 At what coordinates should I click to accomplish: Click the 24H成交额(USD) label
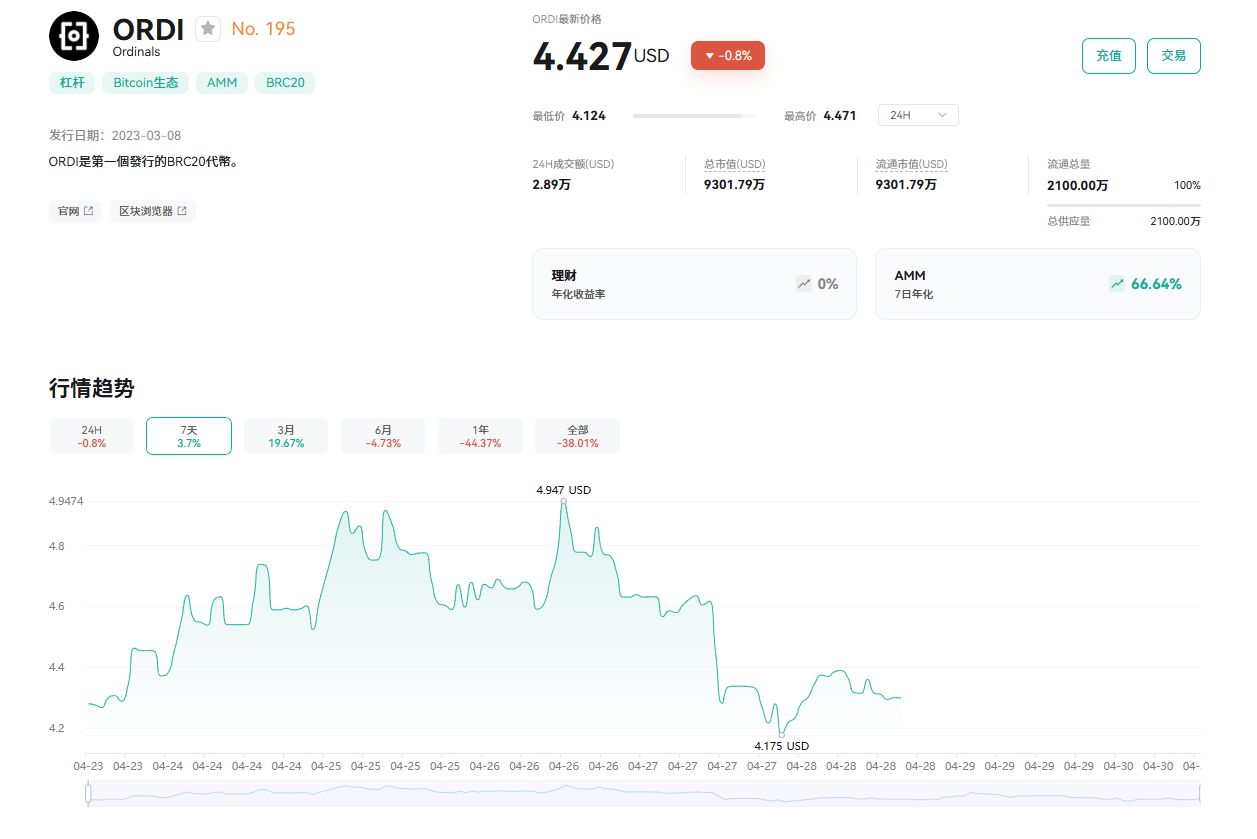click(573, 164)
